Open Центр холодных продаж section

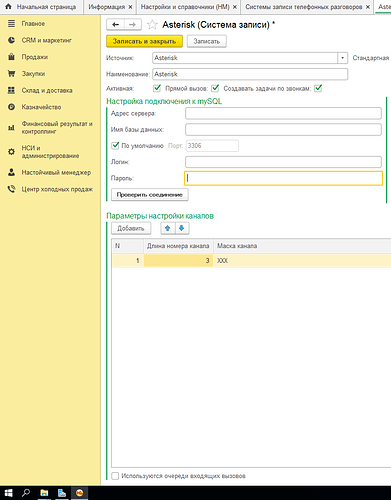pyautogui.click(x=57, y=189)
